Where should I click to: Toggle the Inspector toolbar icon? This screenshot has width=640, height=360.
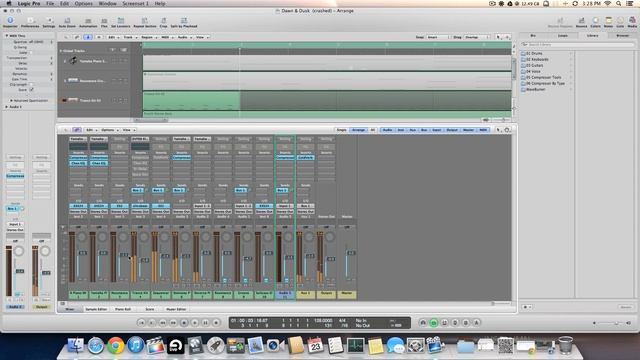point(10,22)
